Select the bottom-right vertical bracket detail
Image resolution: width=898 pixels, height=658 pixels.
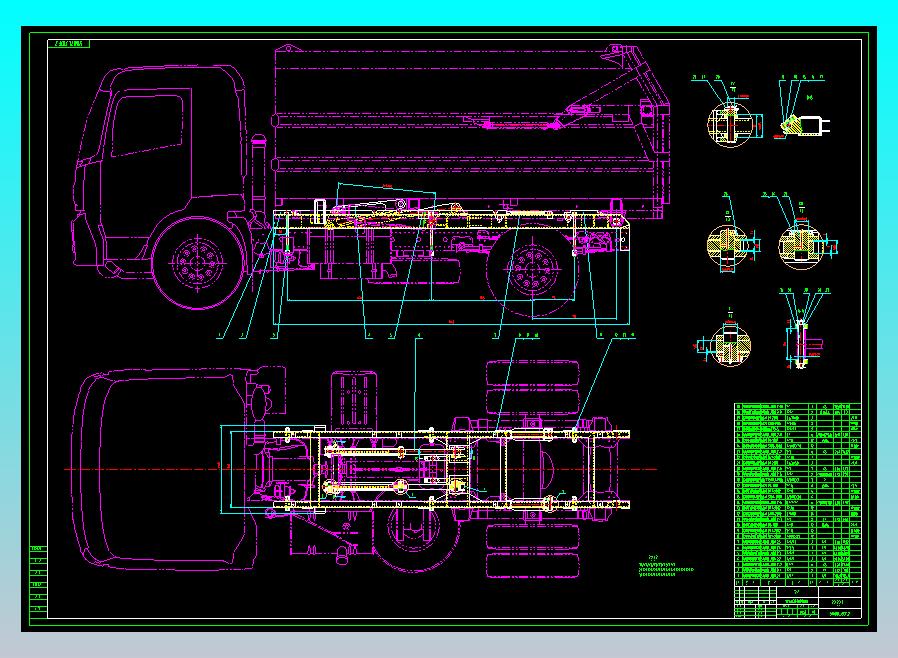(x=802, y=344)
